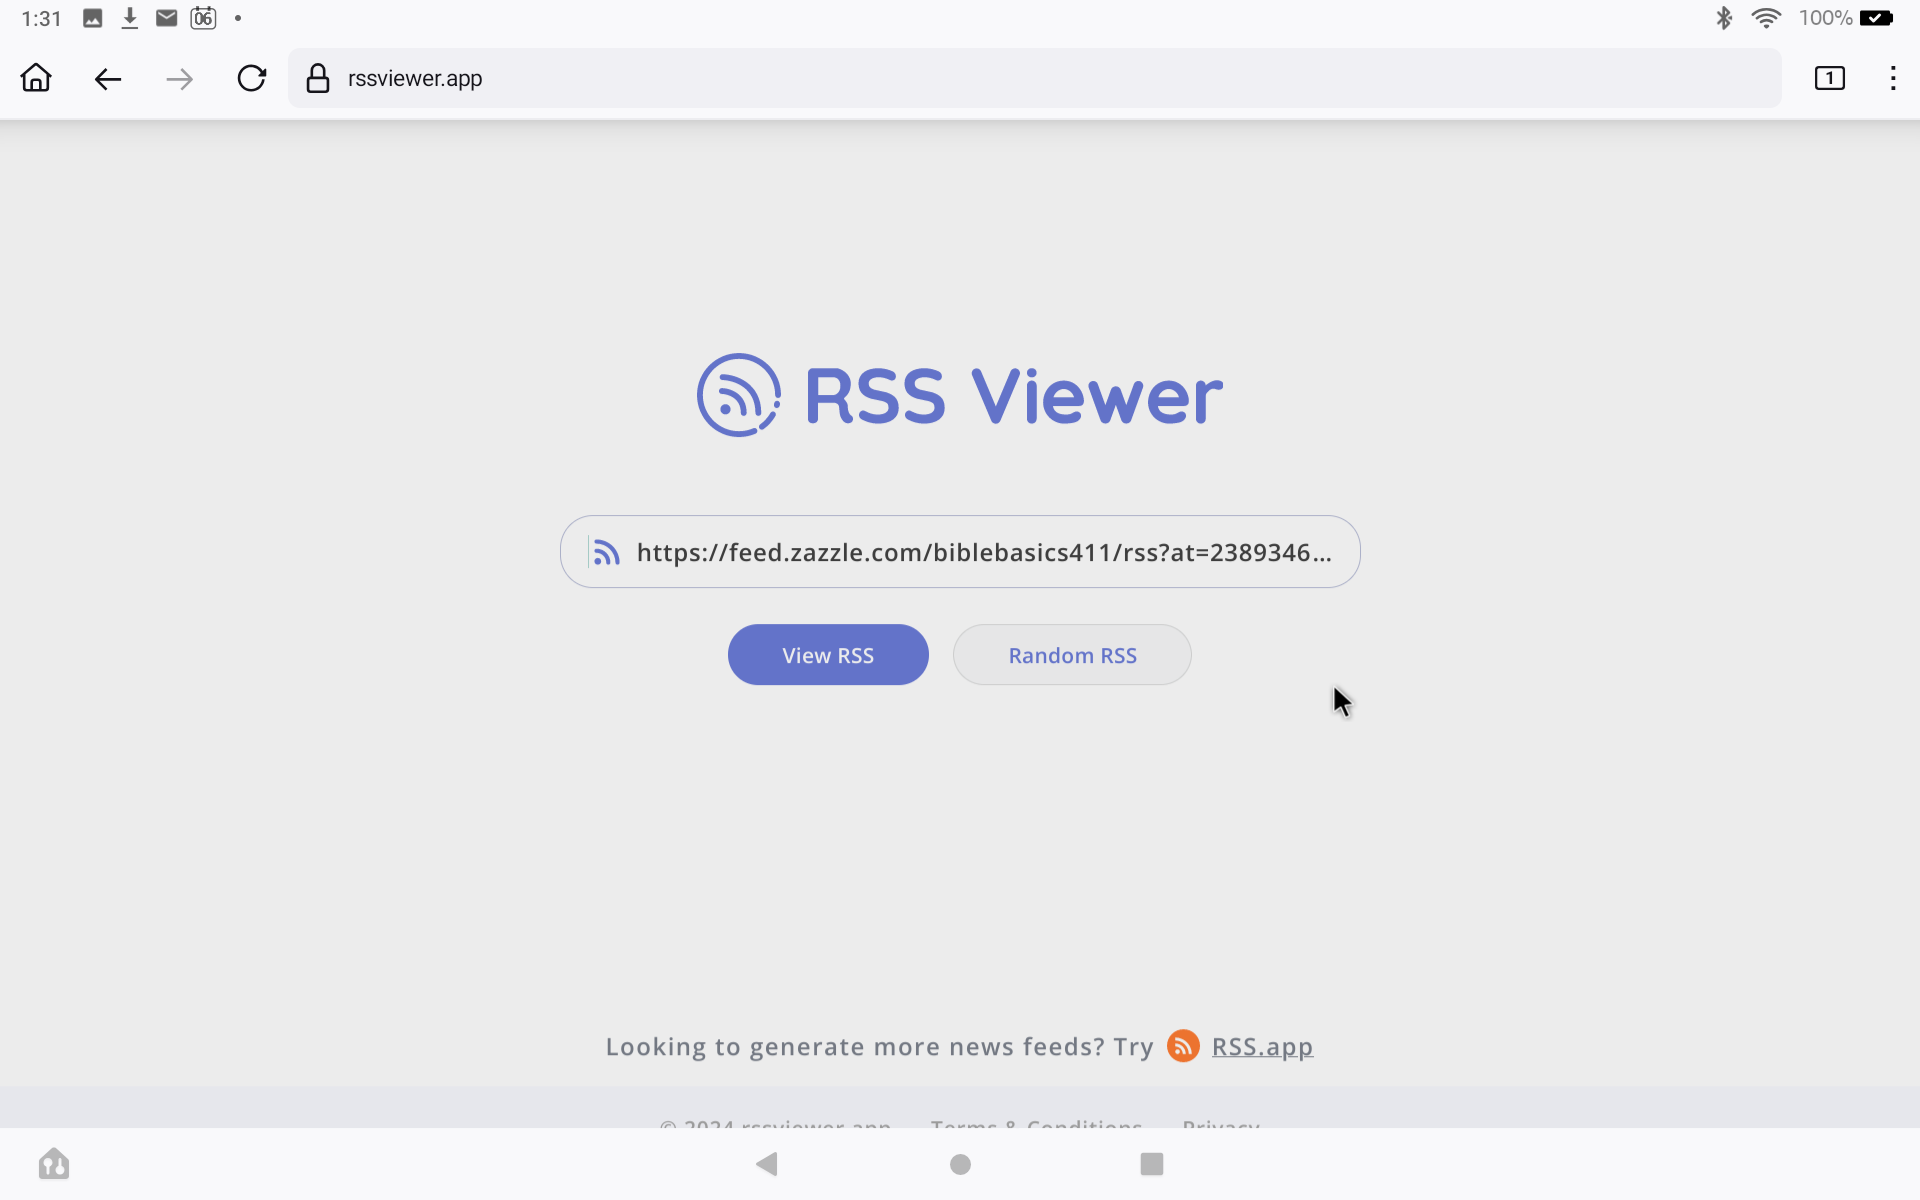The height and width of the screenshot is (1200, 1920).
Task: Tap the download notification icon
Action: coord(130,18)
